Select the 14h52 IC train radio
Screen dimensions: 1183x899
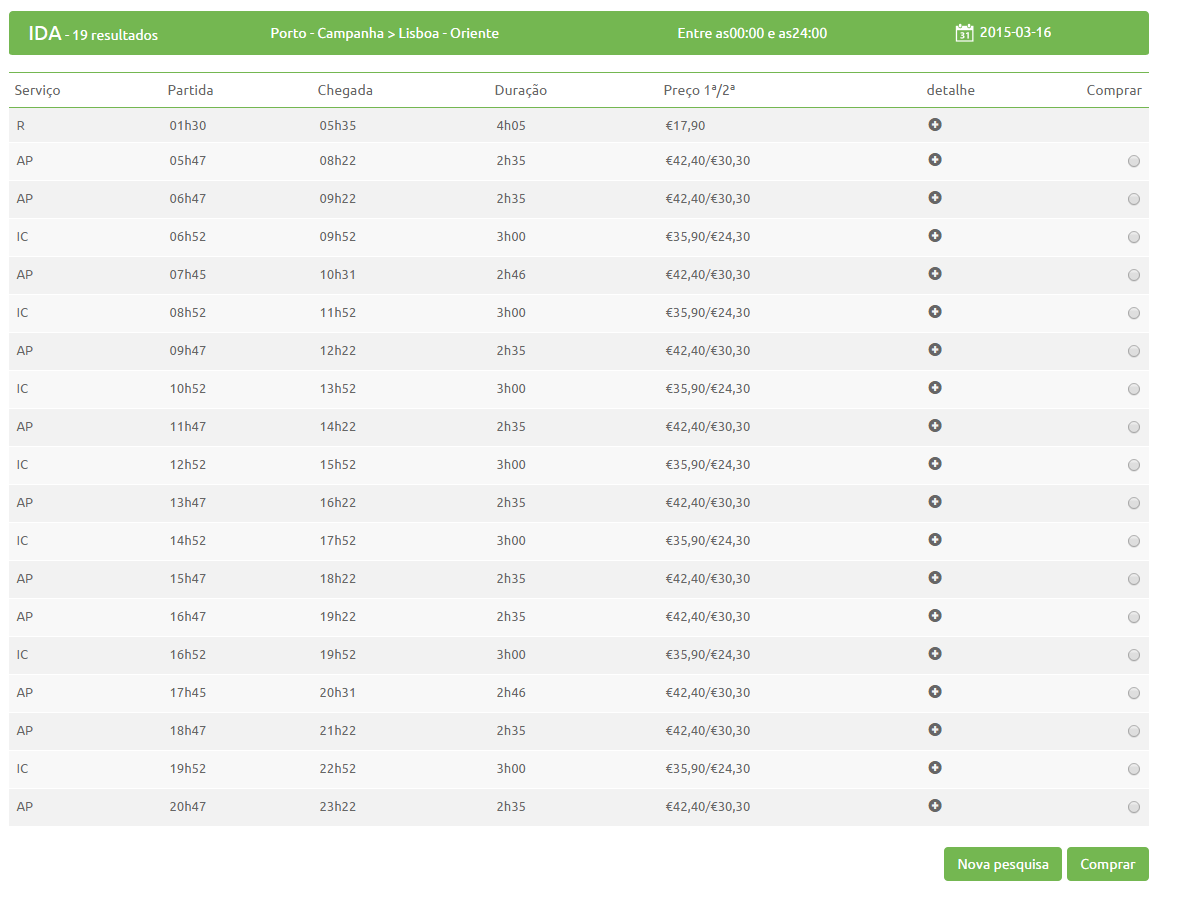click(x=1133, y=541)
